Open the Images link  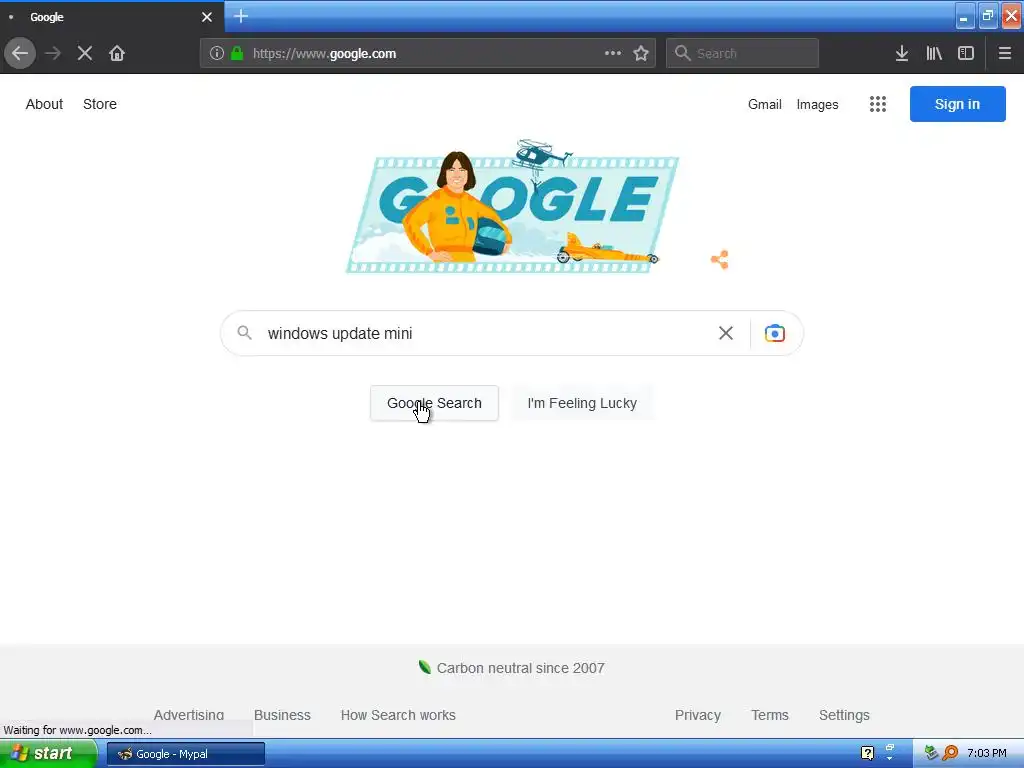817,104
